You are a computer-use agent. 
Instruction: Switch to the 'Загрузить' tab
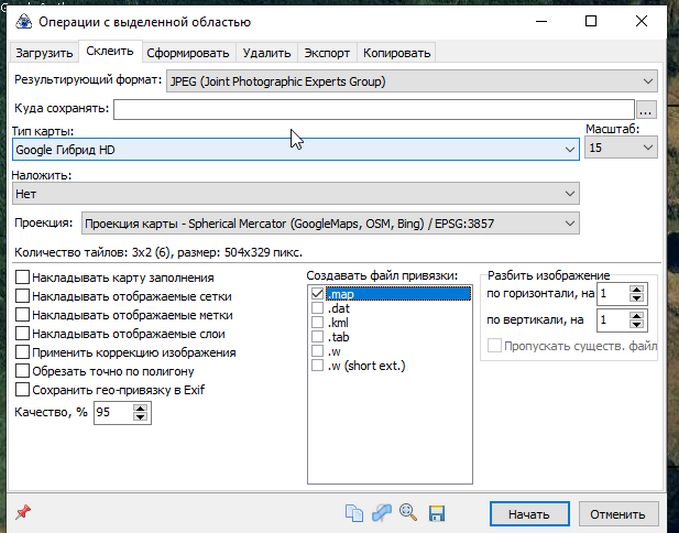pos(44,53)
